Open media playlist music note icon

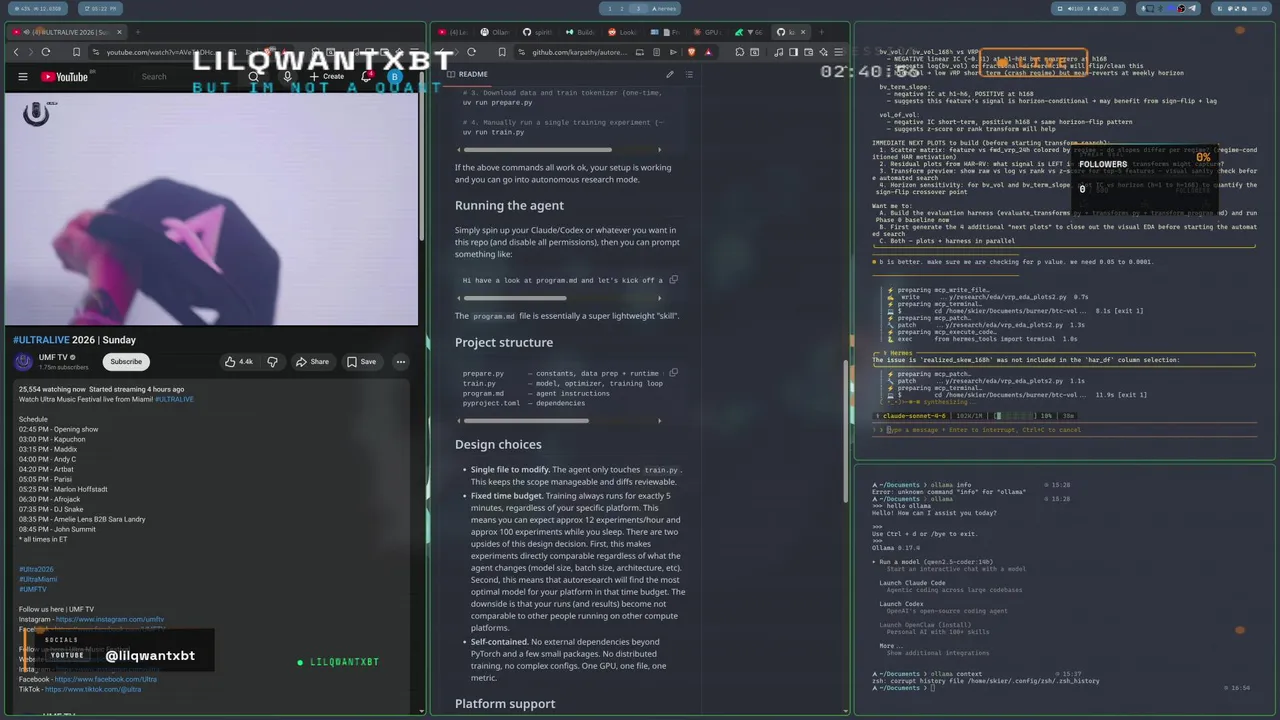(x=779, y=52)
